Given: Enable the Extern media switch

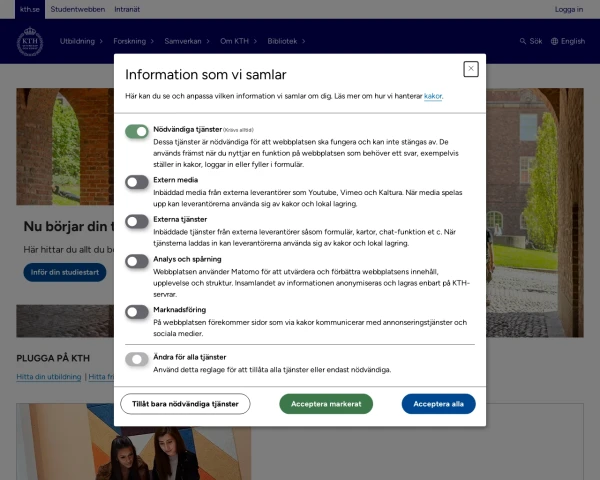Looking at the screenshot, I should (x=137, y=182).
